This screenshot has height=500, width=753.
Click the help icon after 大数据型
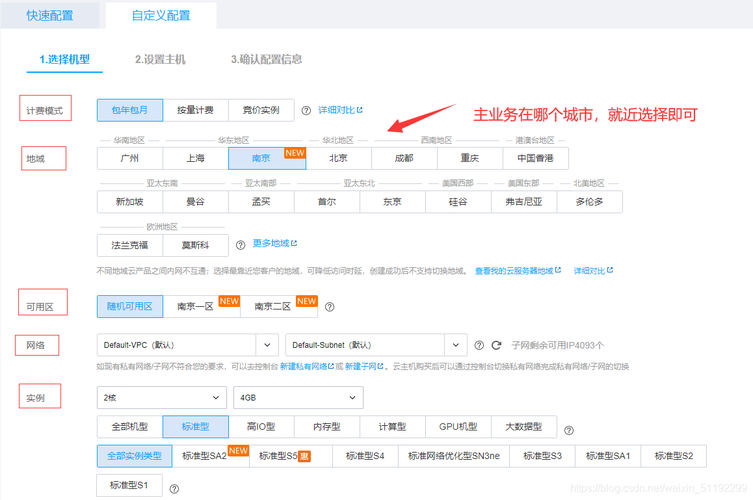click(569, 430)
